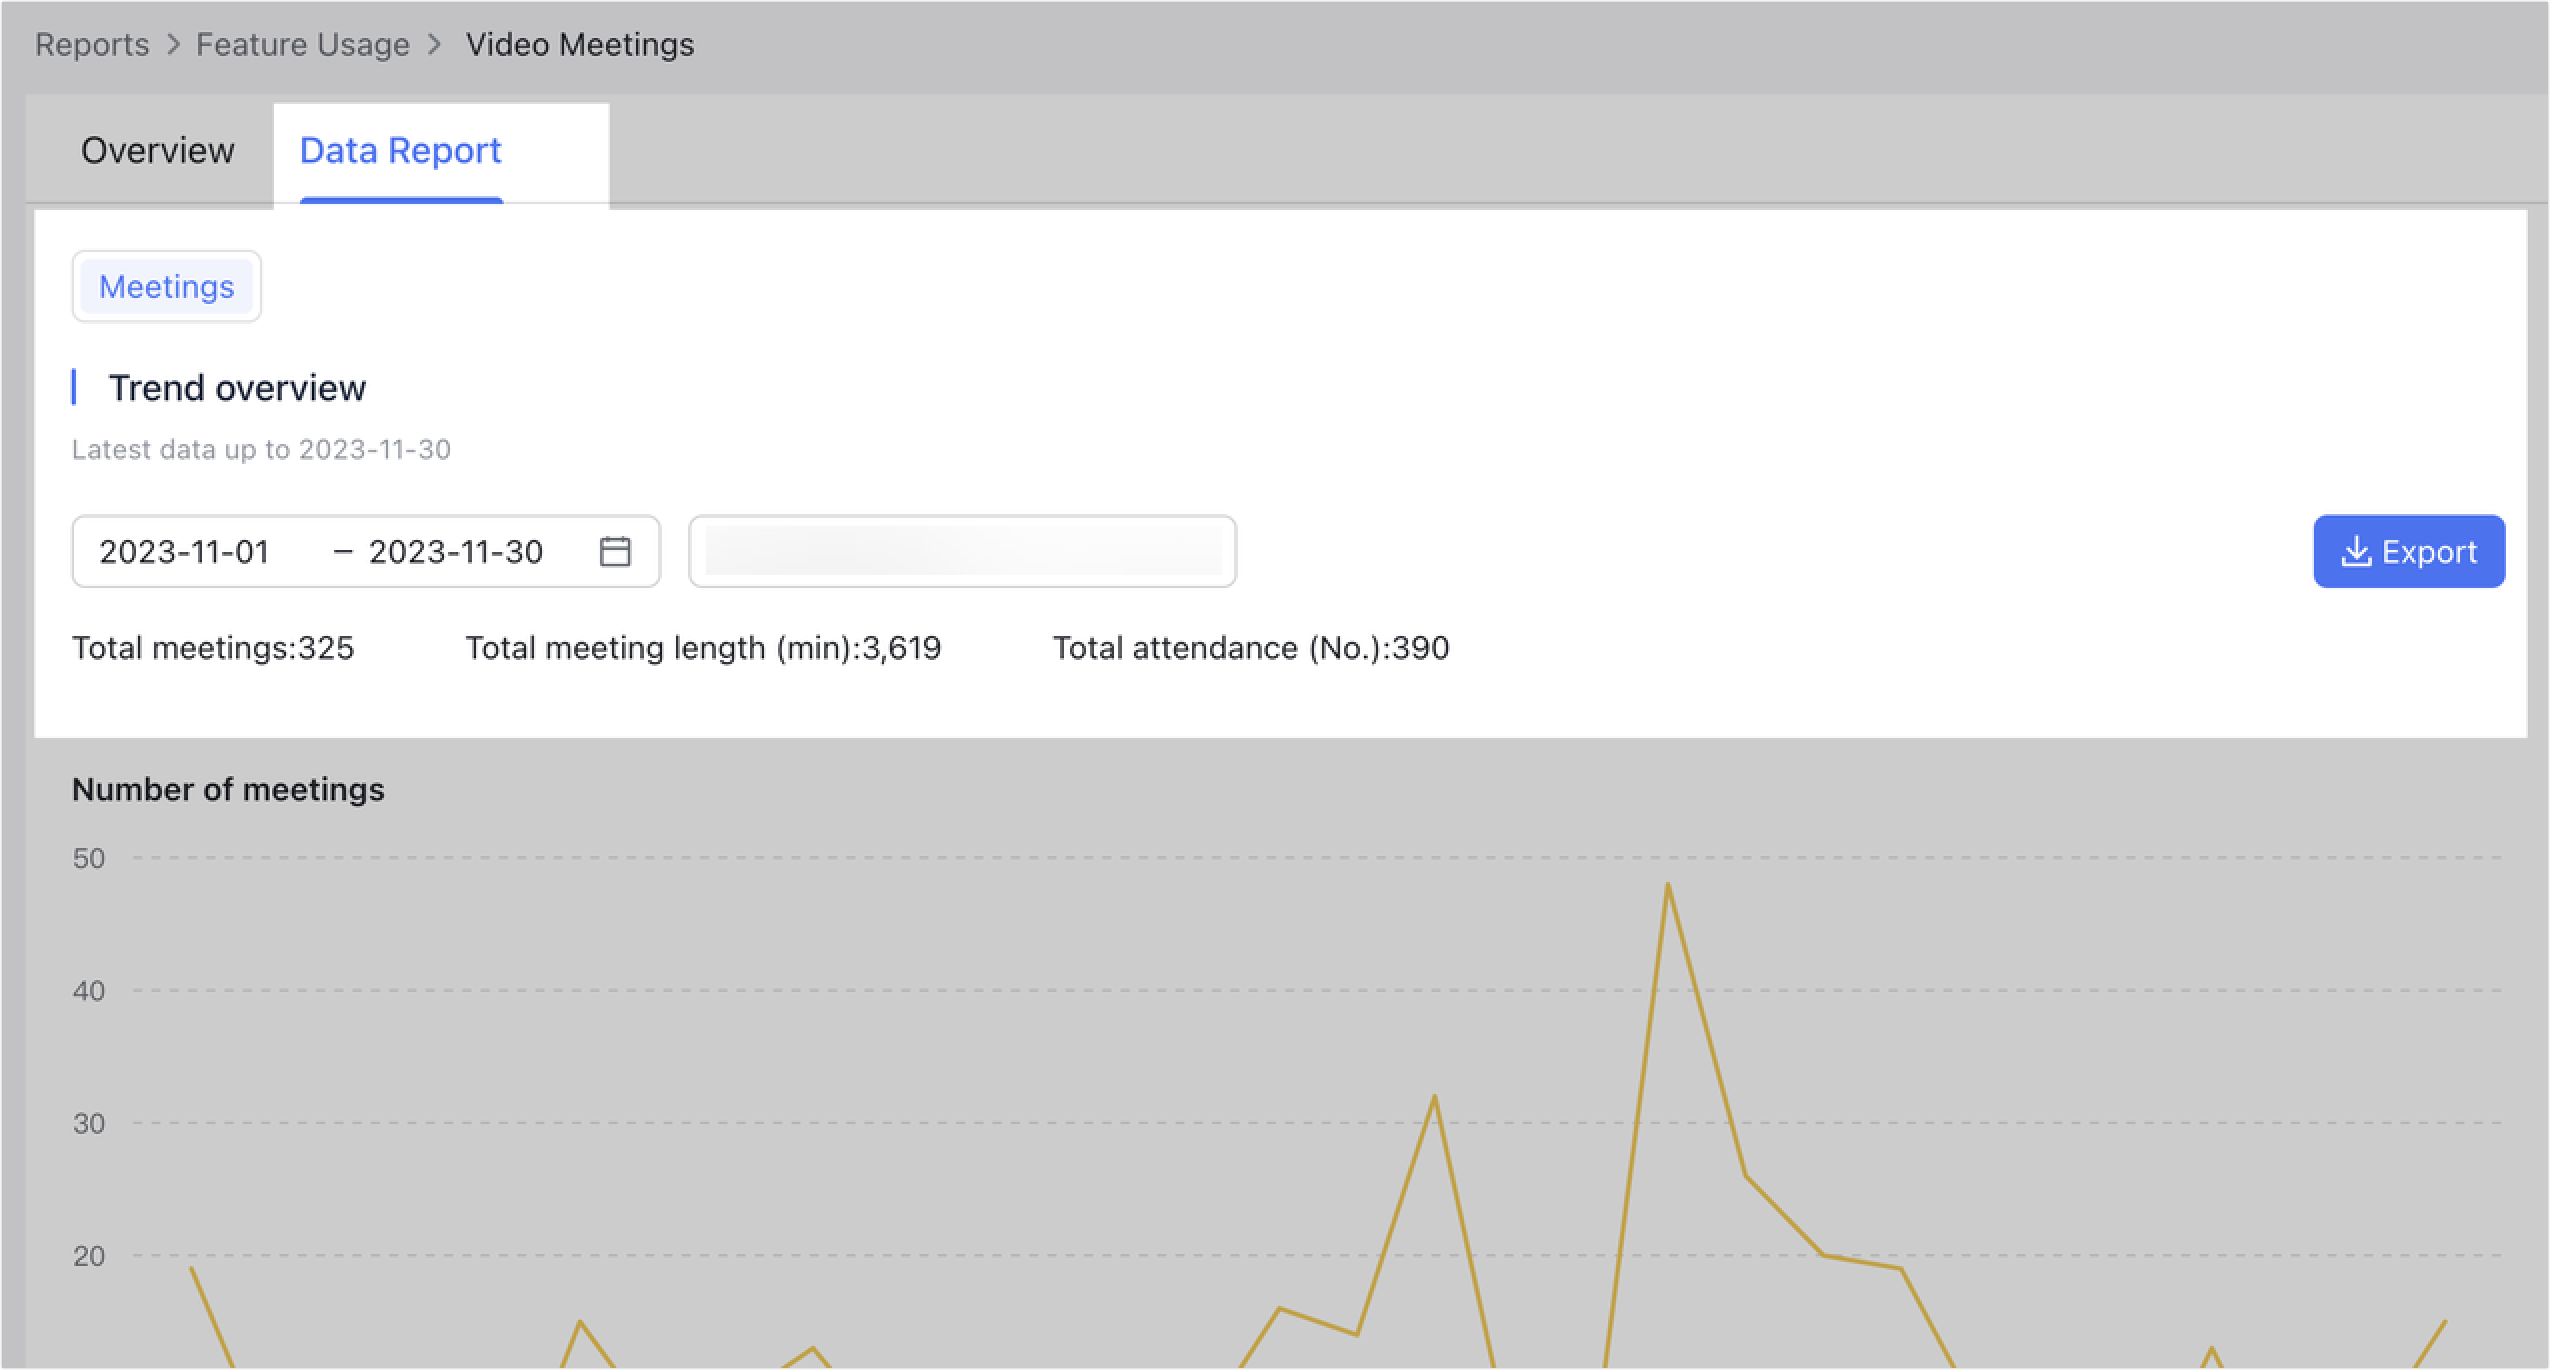The image size is (2550, 1370).
Task: Select the Data Report tab
Action: coord(400,151)
